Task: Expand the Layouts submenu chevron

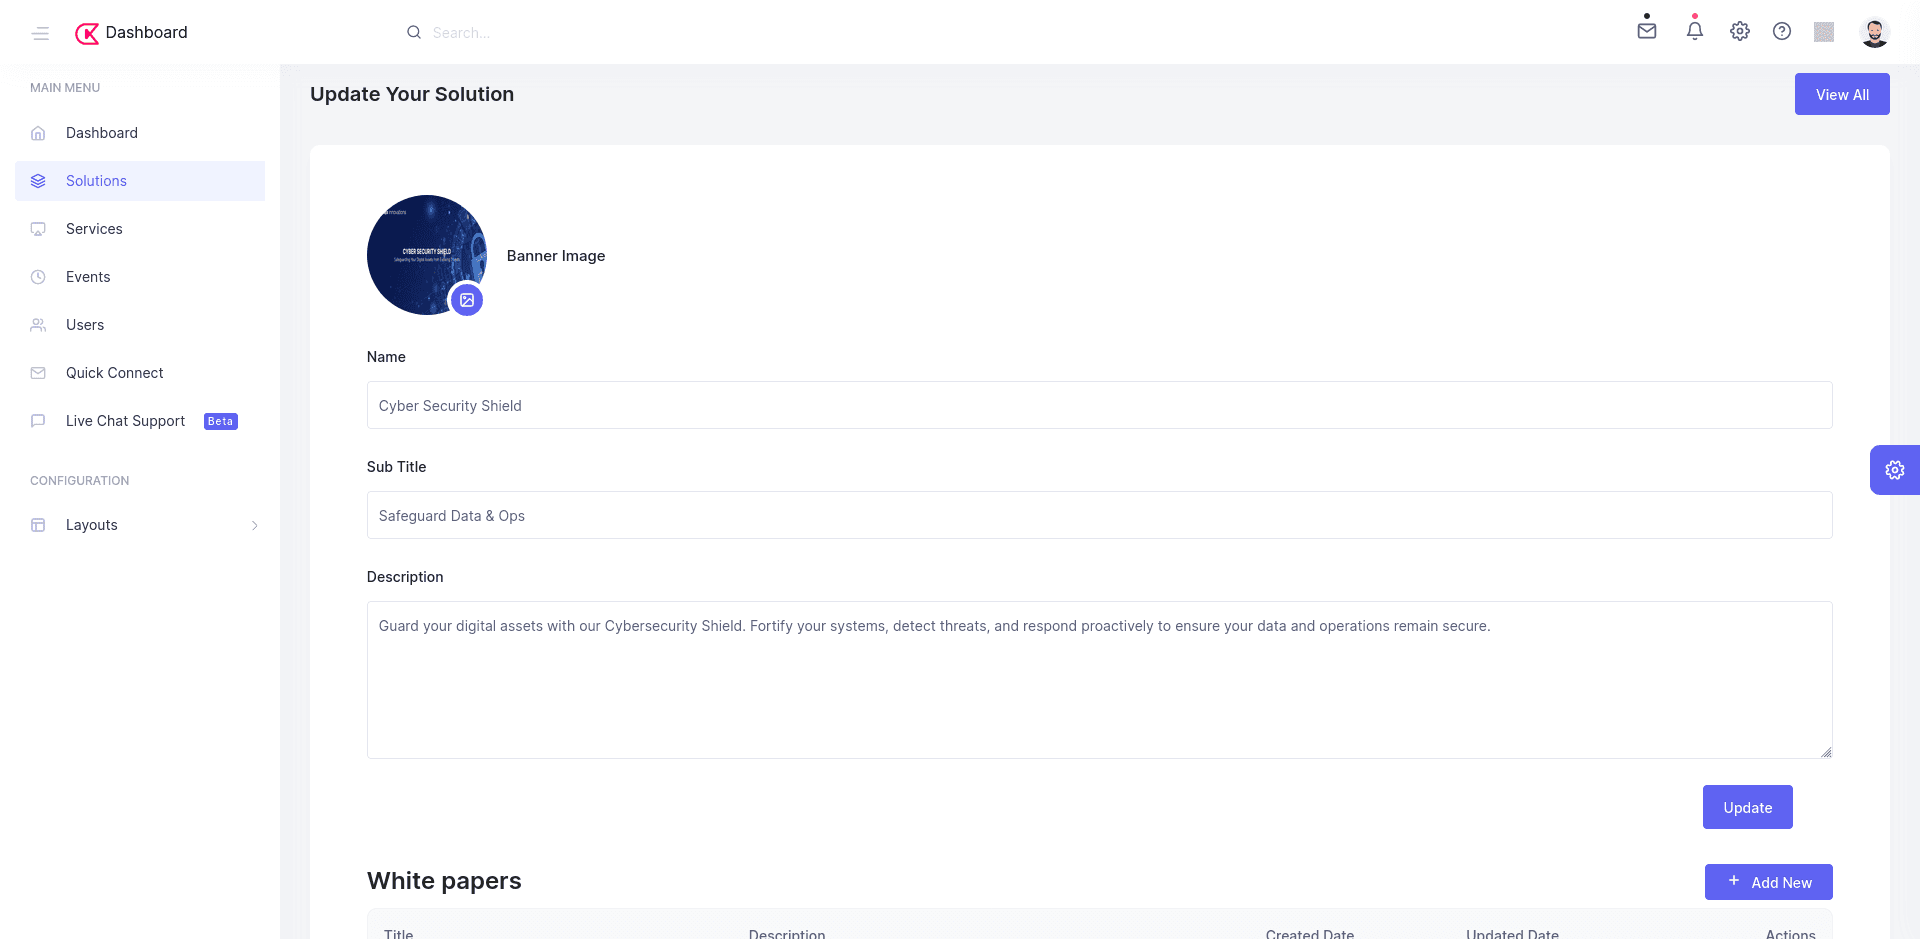Action: pyautogui.click(x=255, y=525)
